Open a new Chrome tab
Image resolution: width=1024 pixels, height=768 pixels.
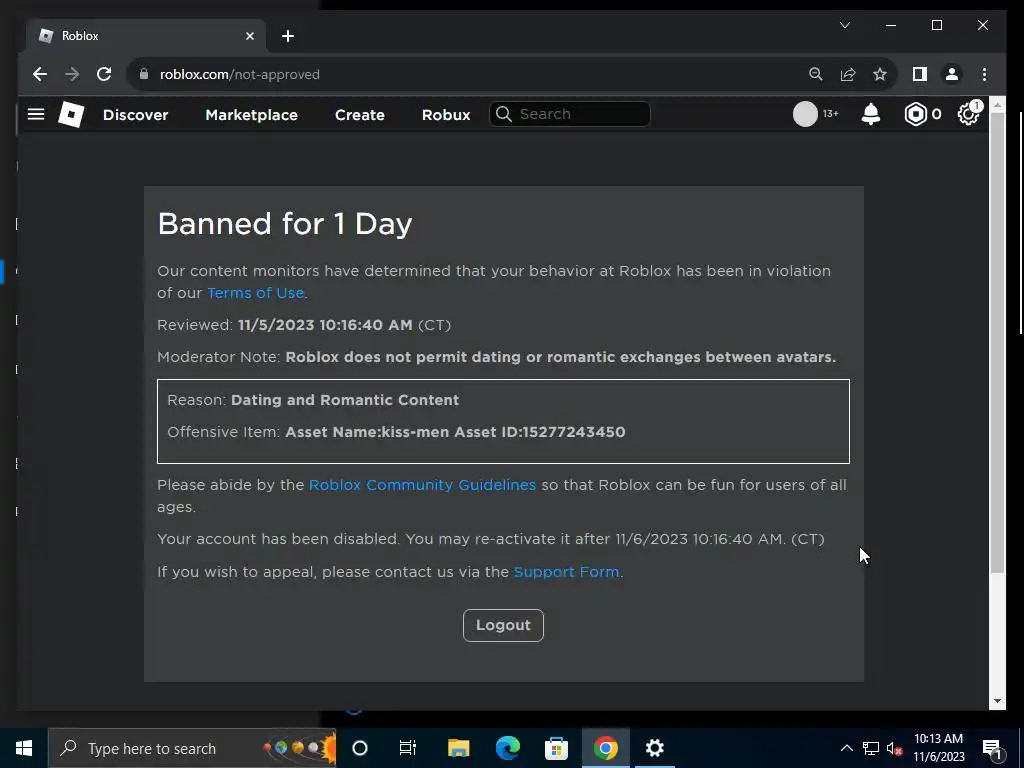click(x=288, y=36)
